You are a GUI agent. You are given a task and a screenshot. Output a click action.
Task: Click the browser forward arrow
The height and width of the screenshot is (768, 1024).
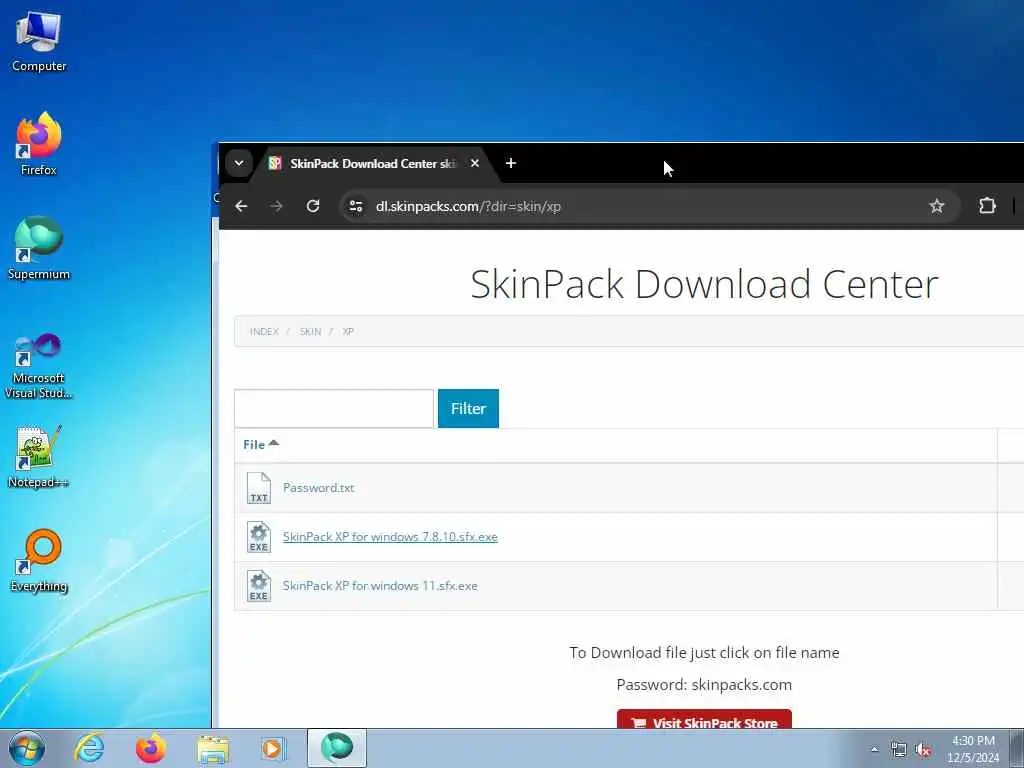coord(277,206)
